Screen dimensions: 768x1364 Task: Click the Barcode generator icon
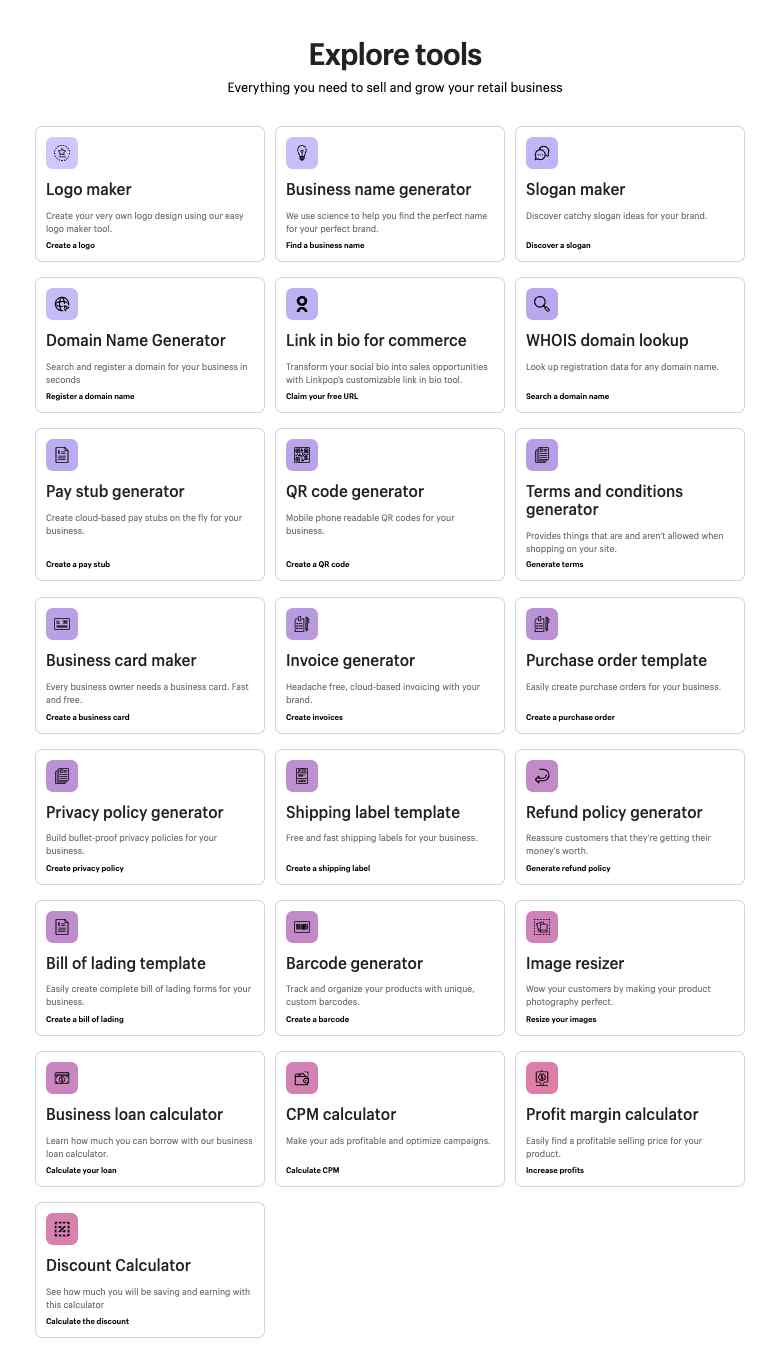click(x=302, y=927)
